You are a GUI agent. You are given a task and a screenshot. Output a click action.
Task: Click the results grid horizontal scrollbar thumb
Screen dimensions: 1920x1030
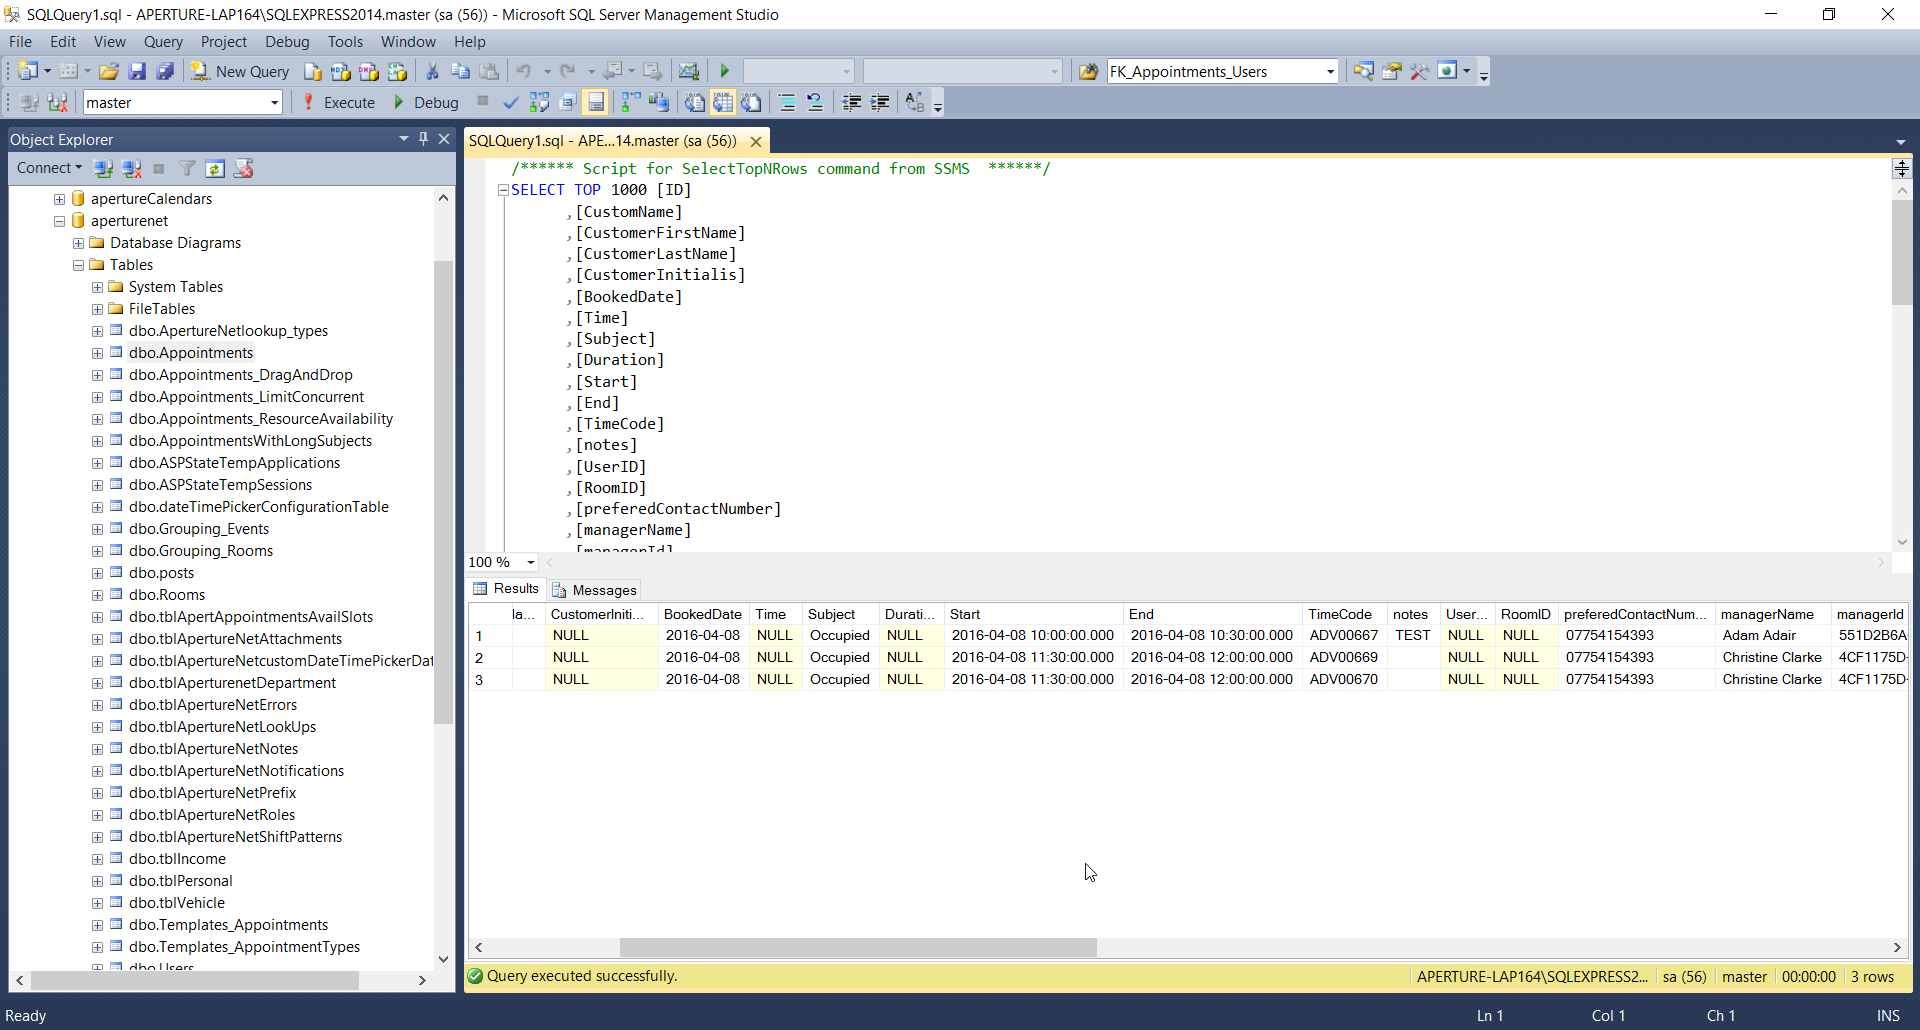857,947
